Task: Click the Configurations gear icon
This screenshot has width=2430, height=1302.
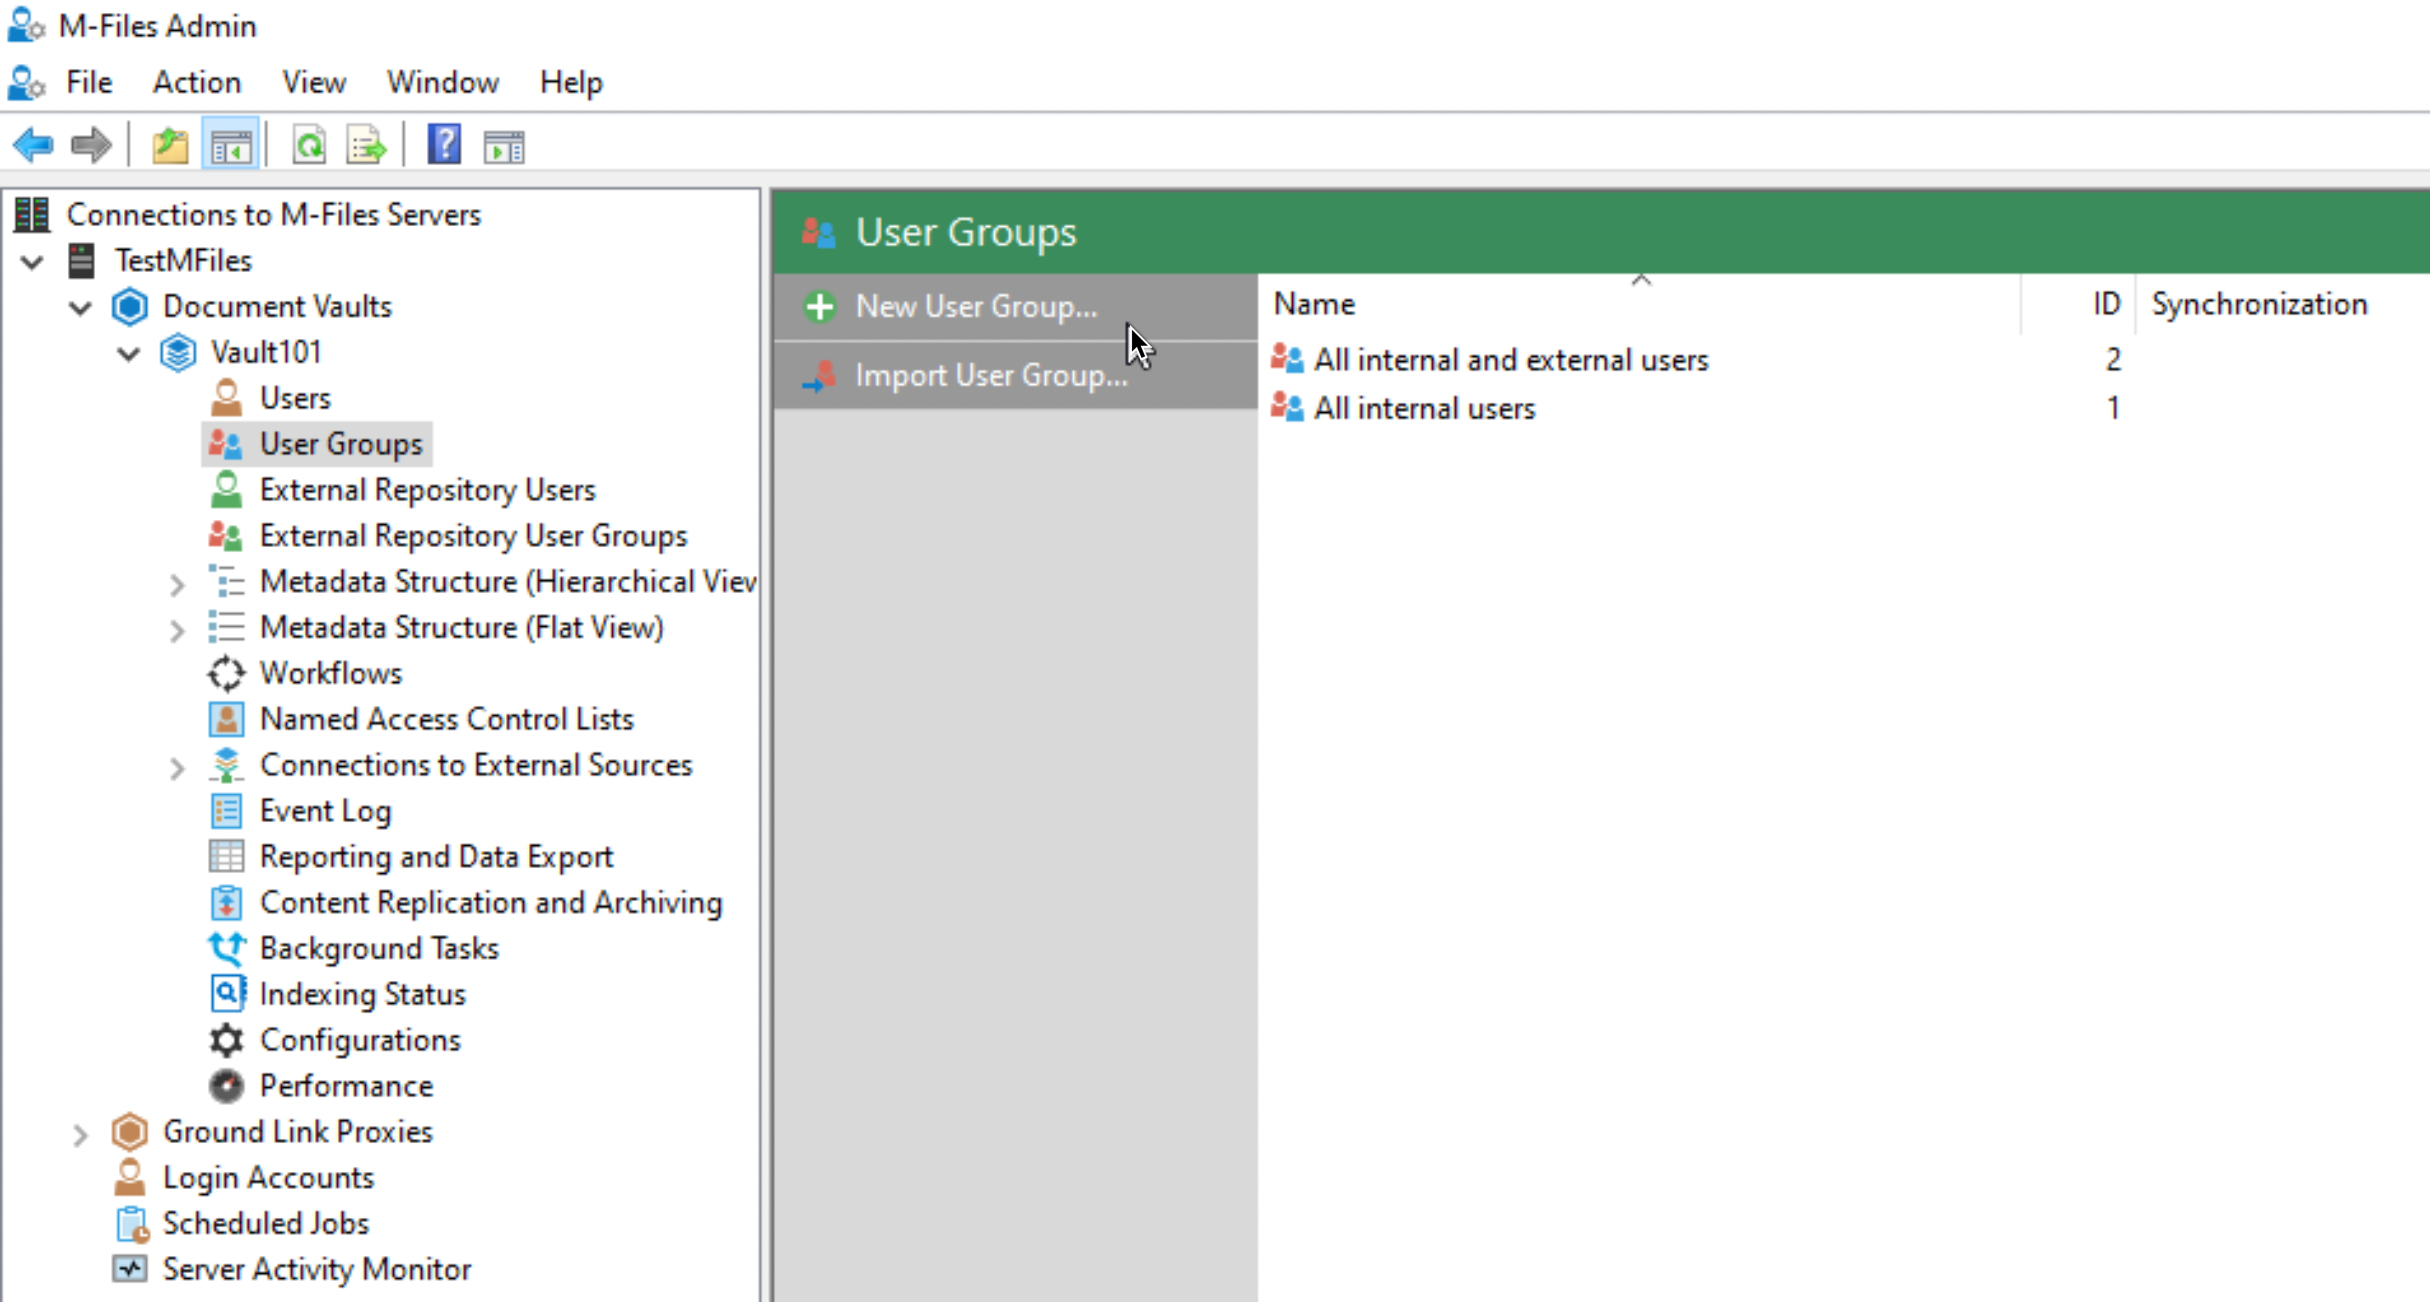Action: tap(227, 1040)
